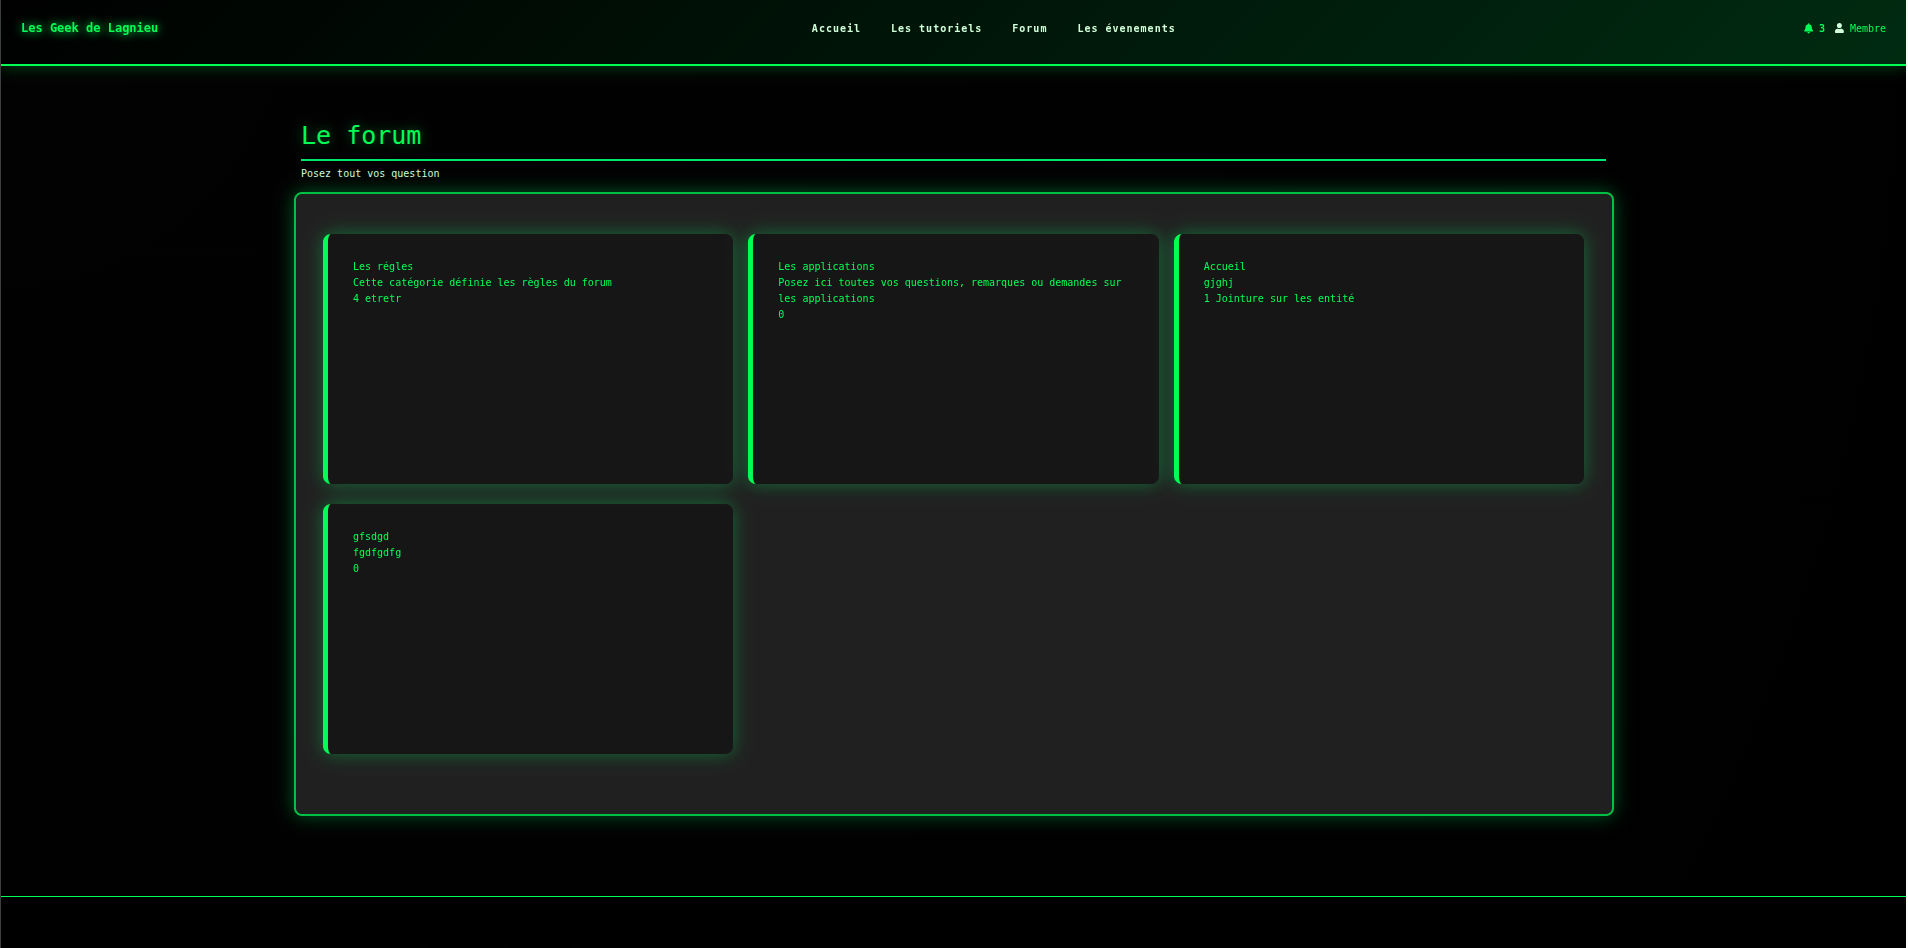Click the Les applications description text
Screen dimensions: 1908x948
(948, 283)
